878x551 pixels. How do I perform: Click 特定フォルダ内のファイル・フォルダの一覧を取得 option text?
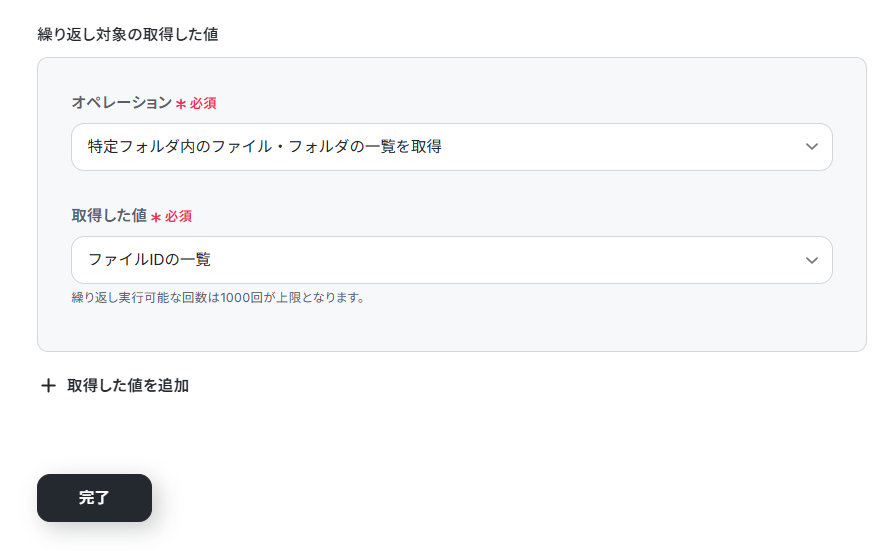click(265, 147)
